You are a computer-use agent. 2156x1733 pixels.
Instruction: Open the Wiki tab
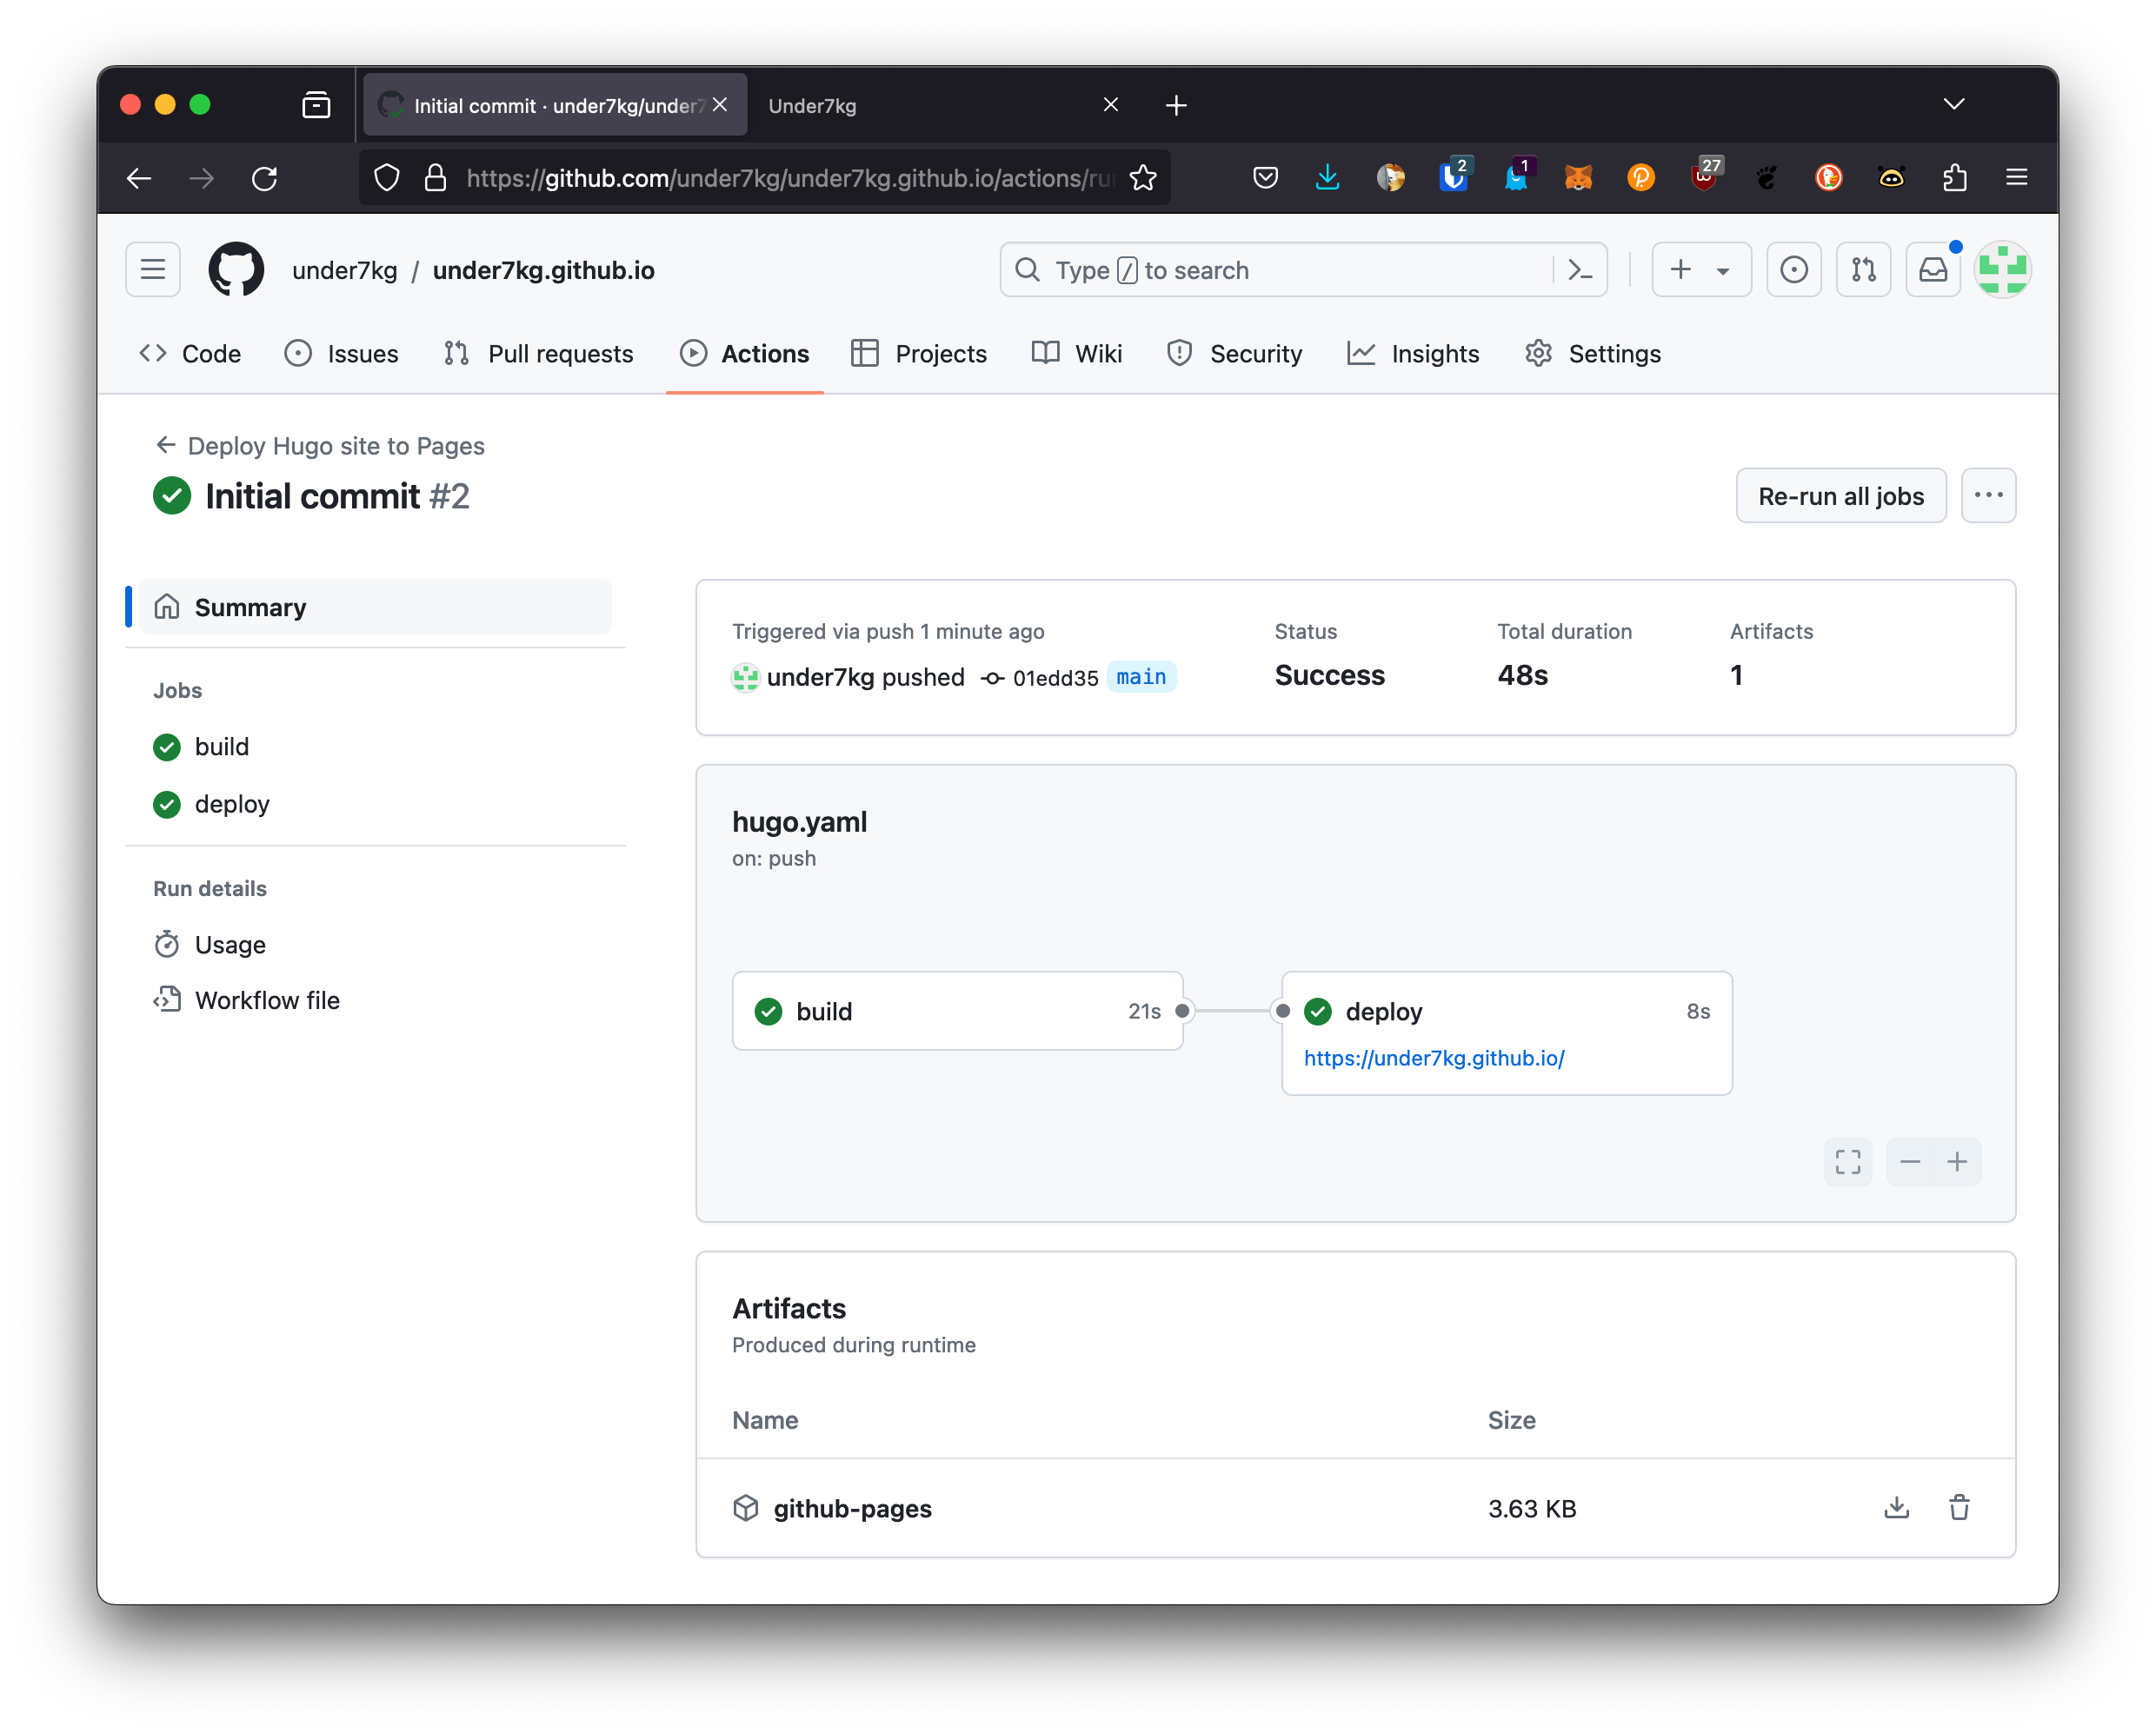[x=1077, y=354]
